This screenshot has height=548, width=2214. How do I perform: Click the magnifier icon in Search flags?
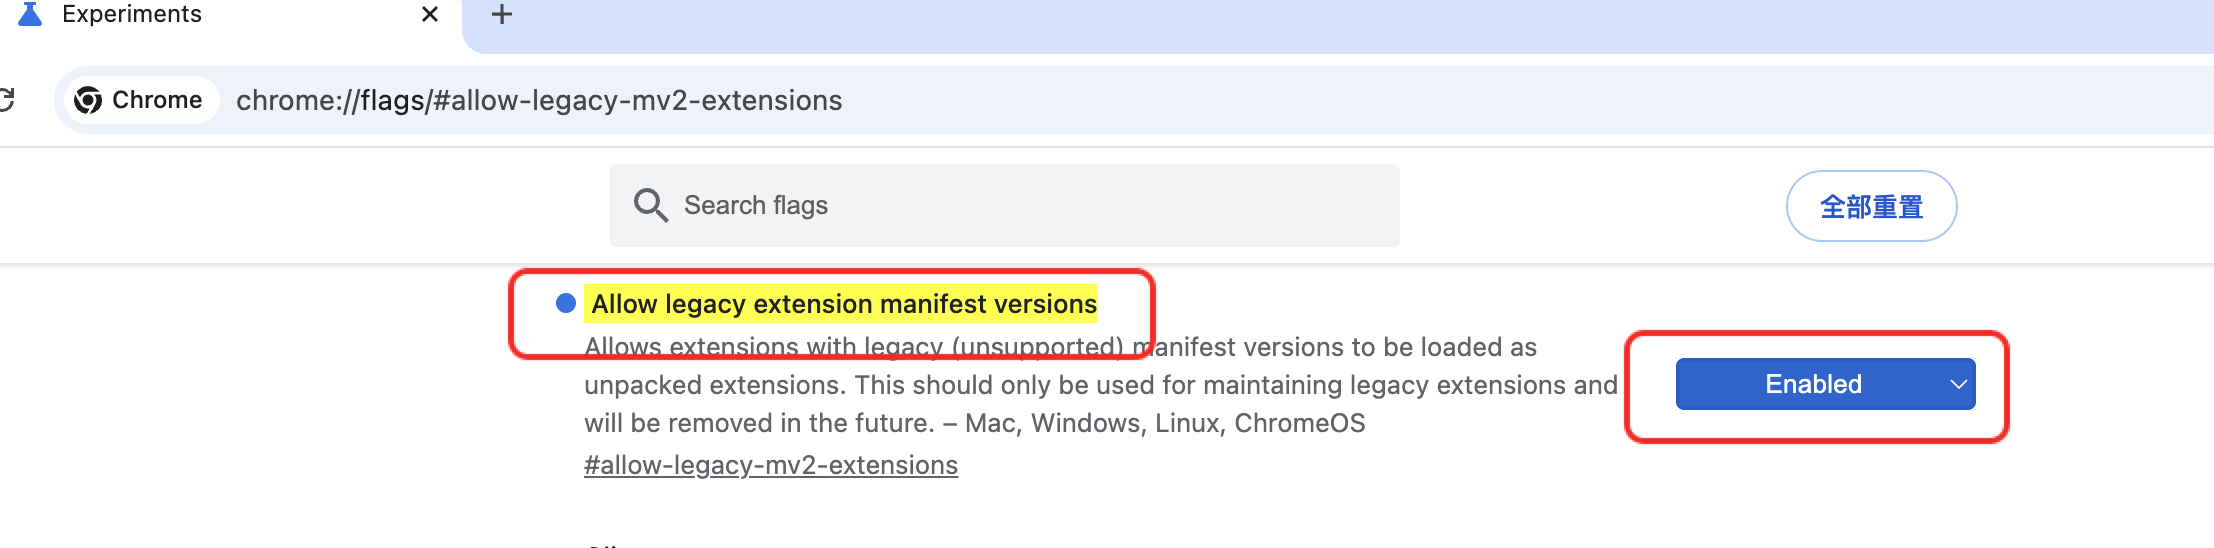coord(650,205)
